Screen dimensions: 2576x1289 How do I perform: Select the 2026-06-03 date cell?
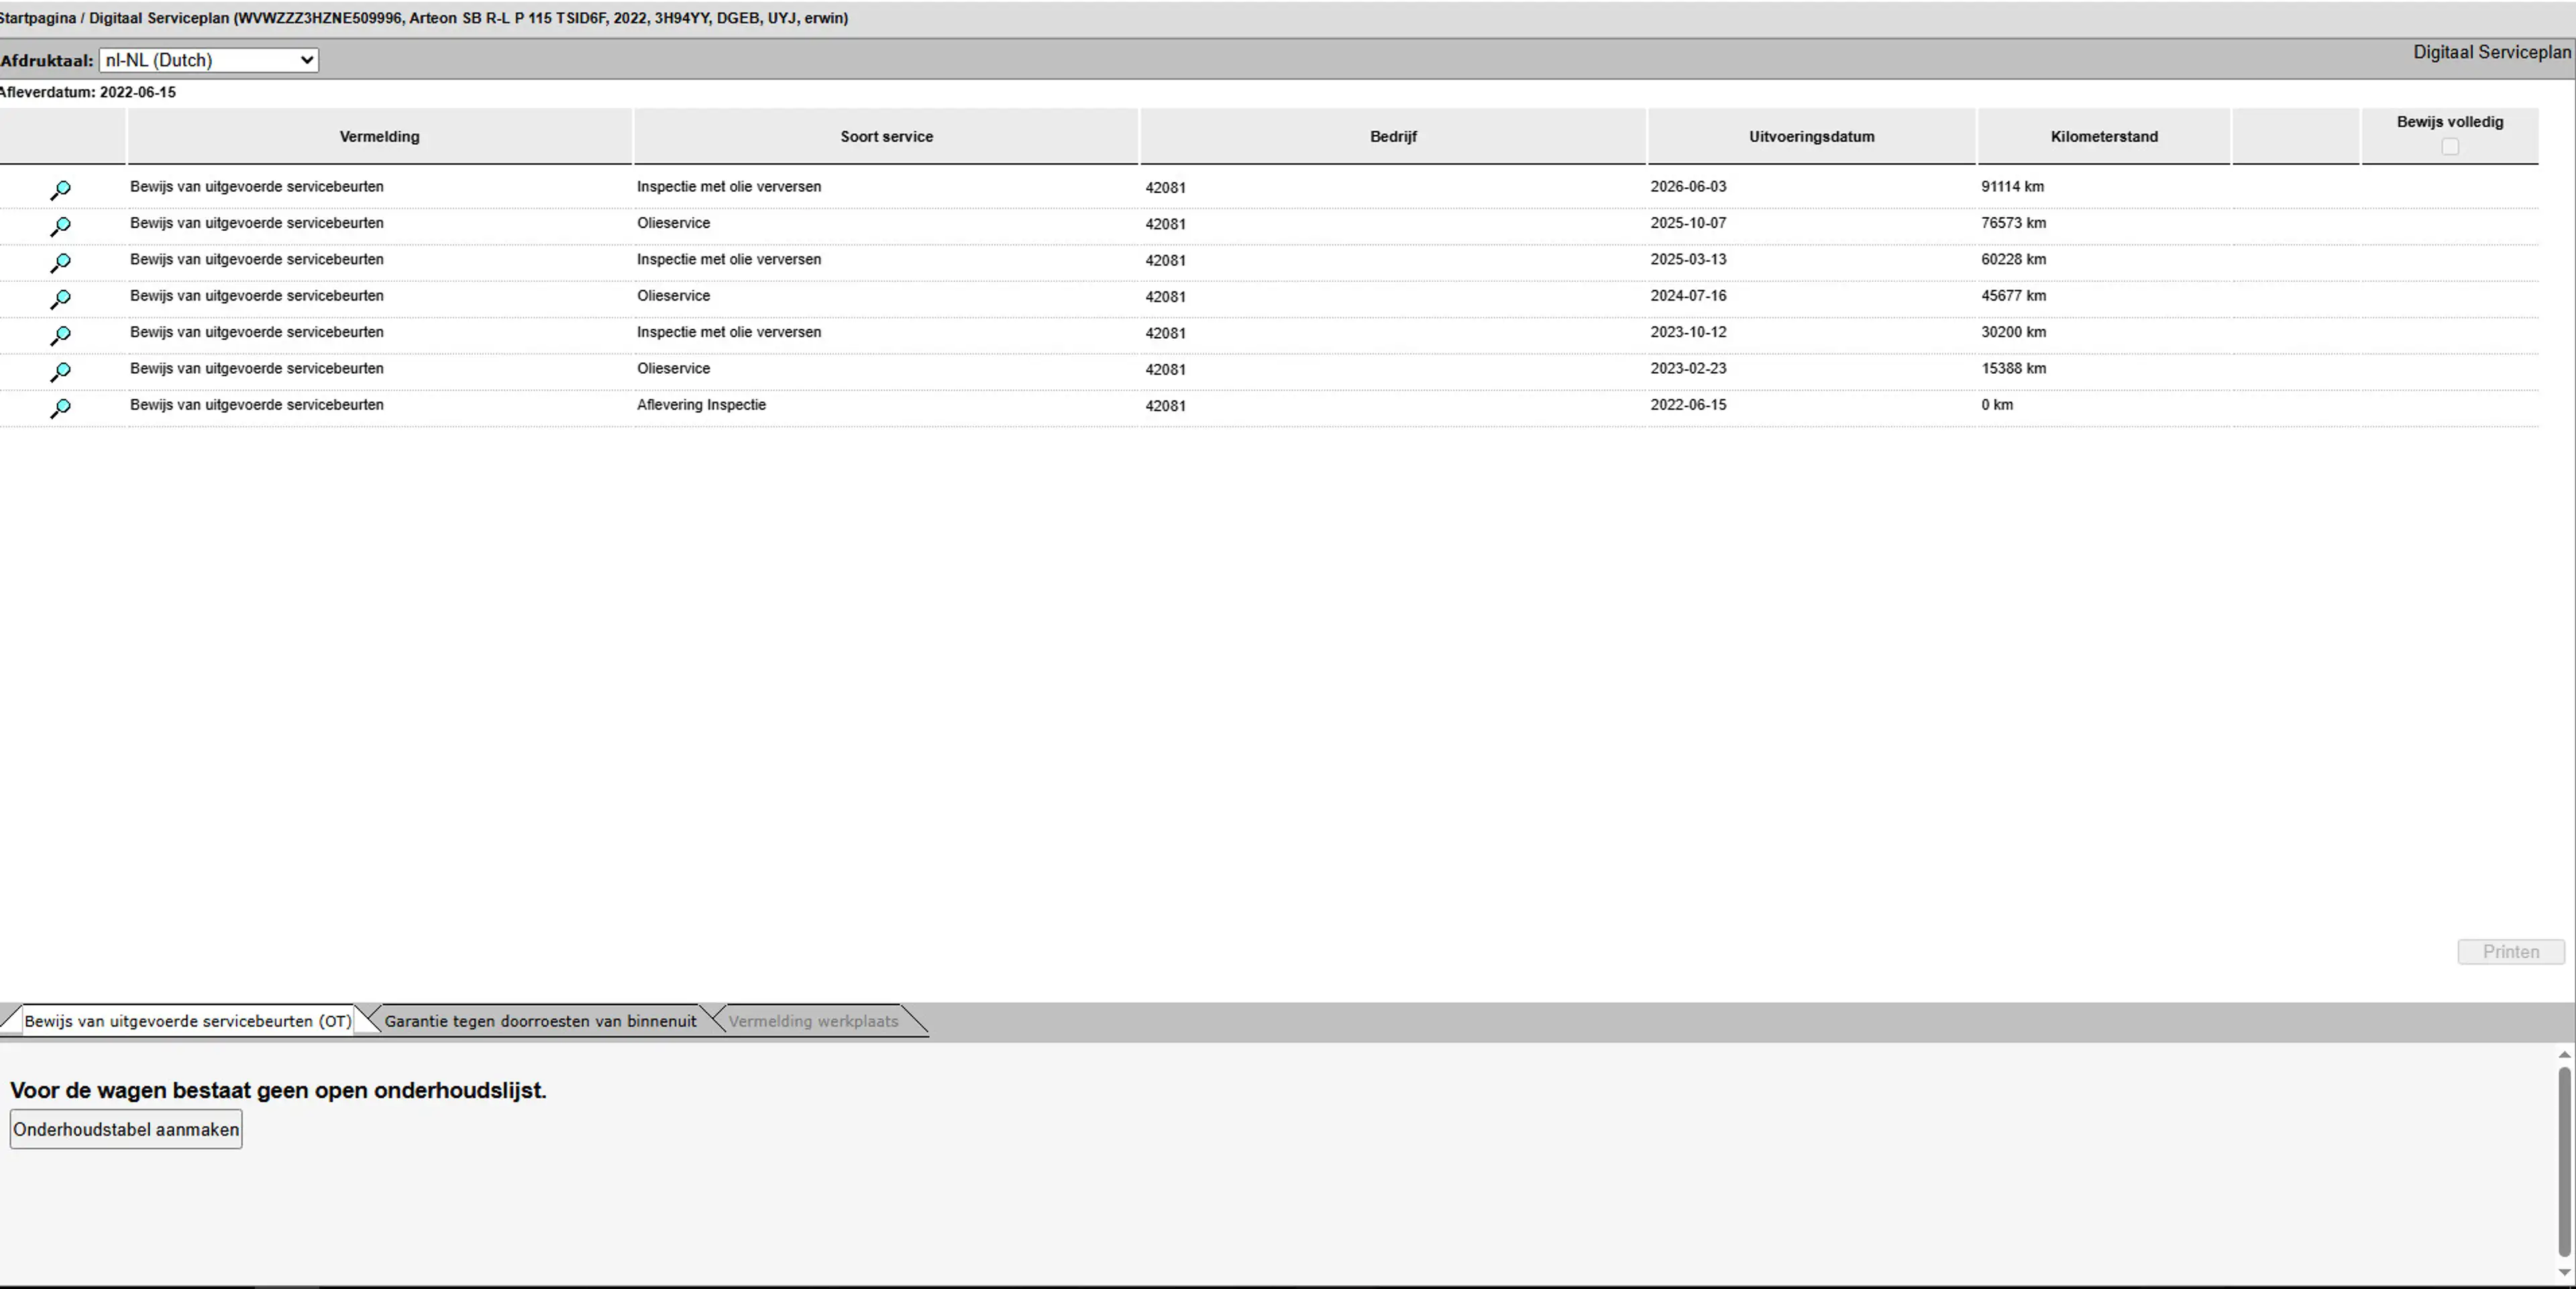[1688, 187]
